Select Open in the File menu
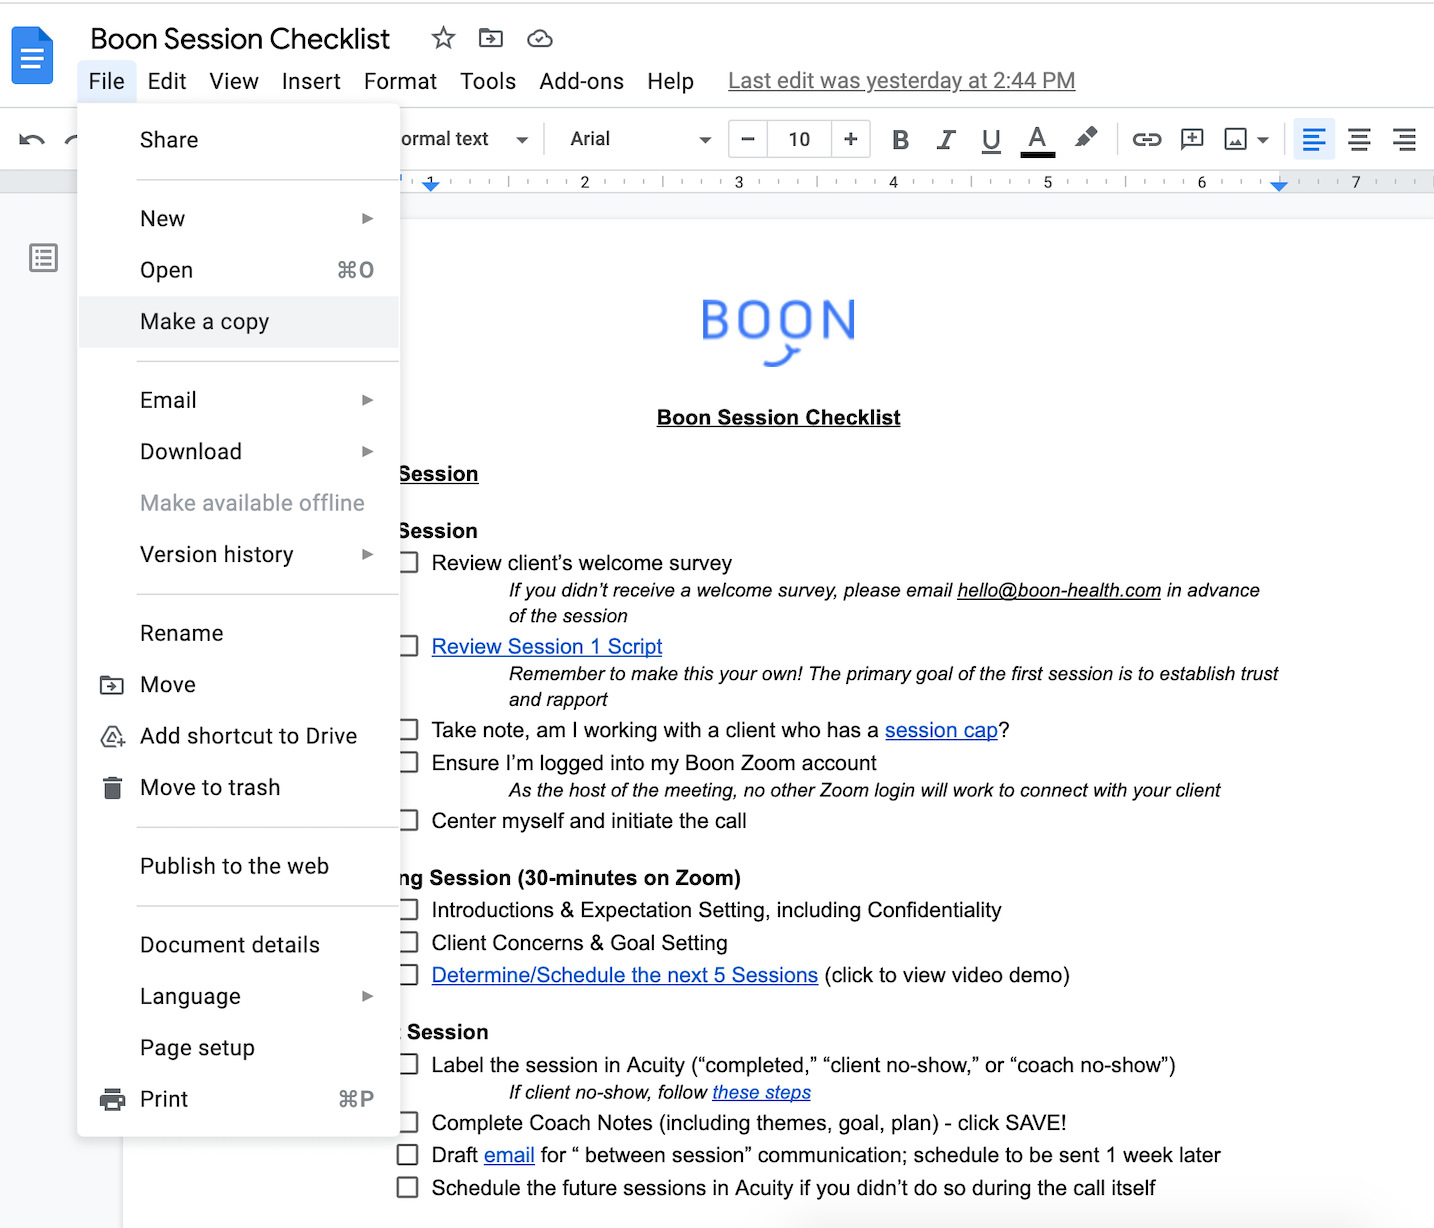 (x=238, y=270)
